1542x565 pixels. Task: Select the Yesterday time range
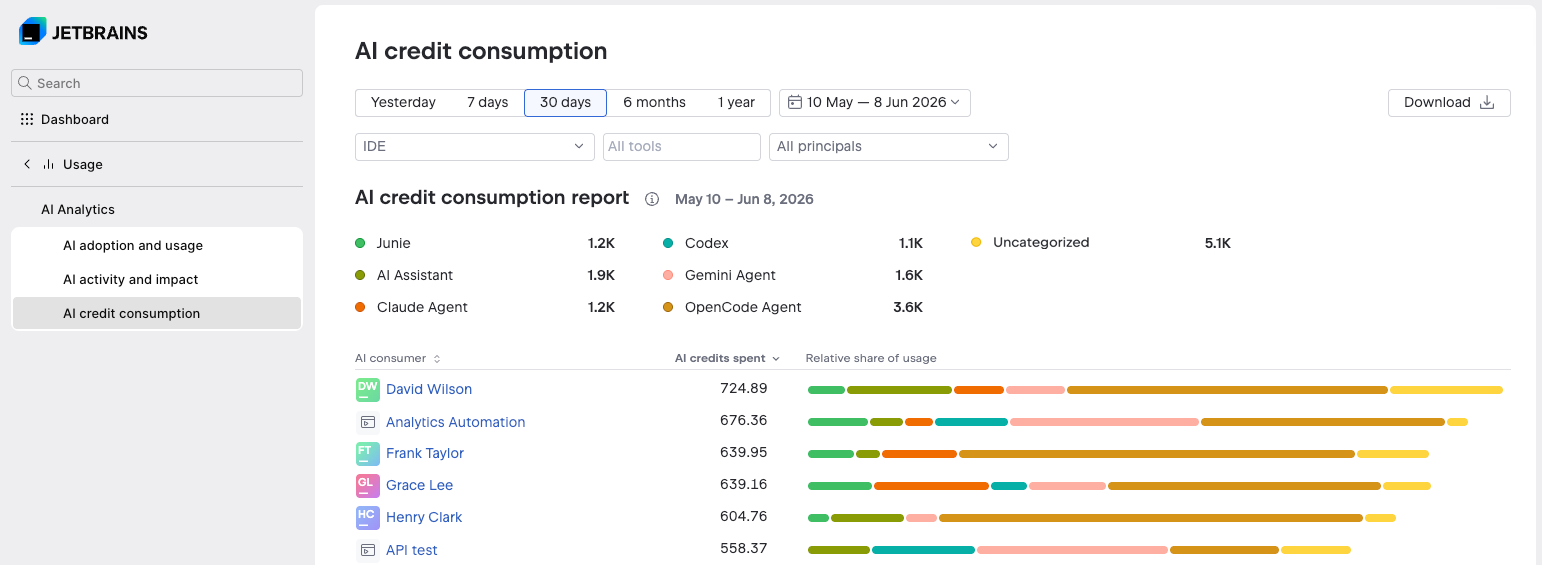(403, 102)
